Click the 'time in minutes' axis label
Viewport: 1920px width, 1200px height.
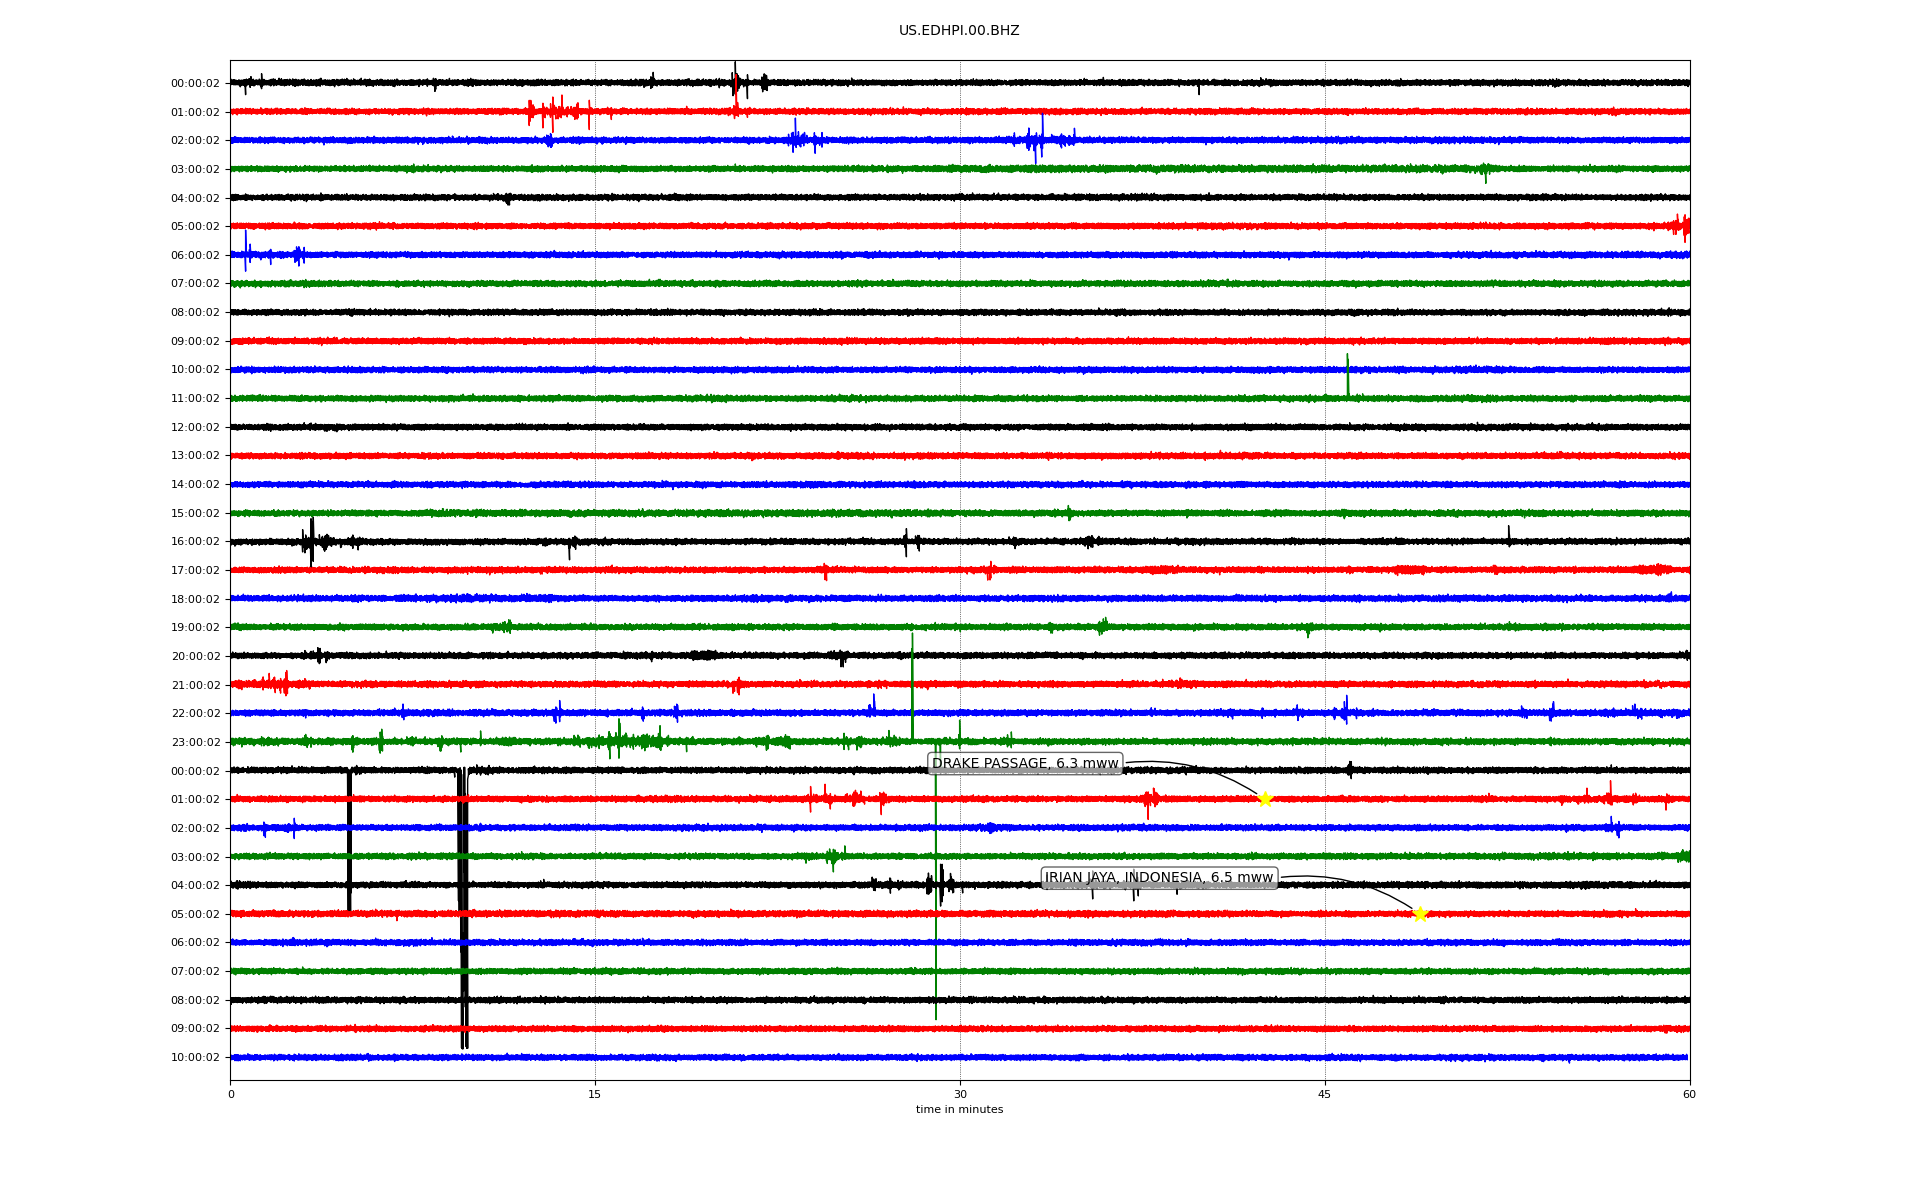pos(959,1110)
